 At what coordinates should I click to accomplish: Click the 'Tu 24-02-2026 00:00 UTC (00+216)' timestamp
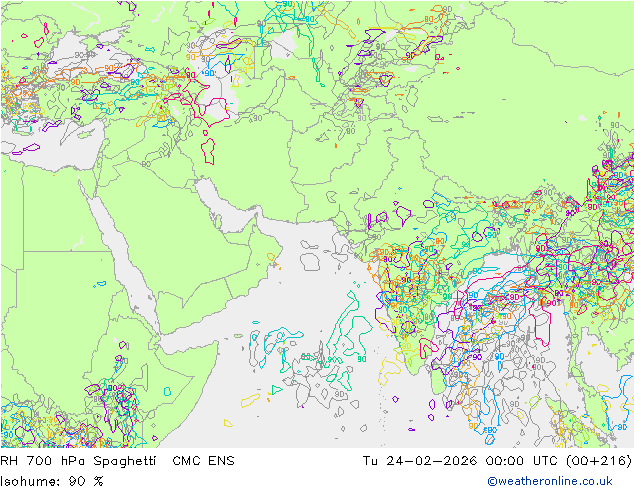tap(497, 461)
